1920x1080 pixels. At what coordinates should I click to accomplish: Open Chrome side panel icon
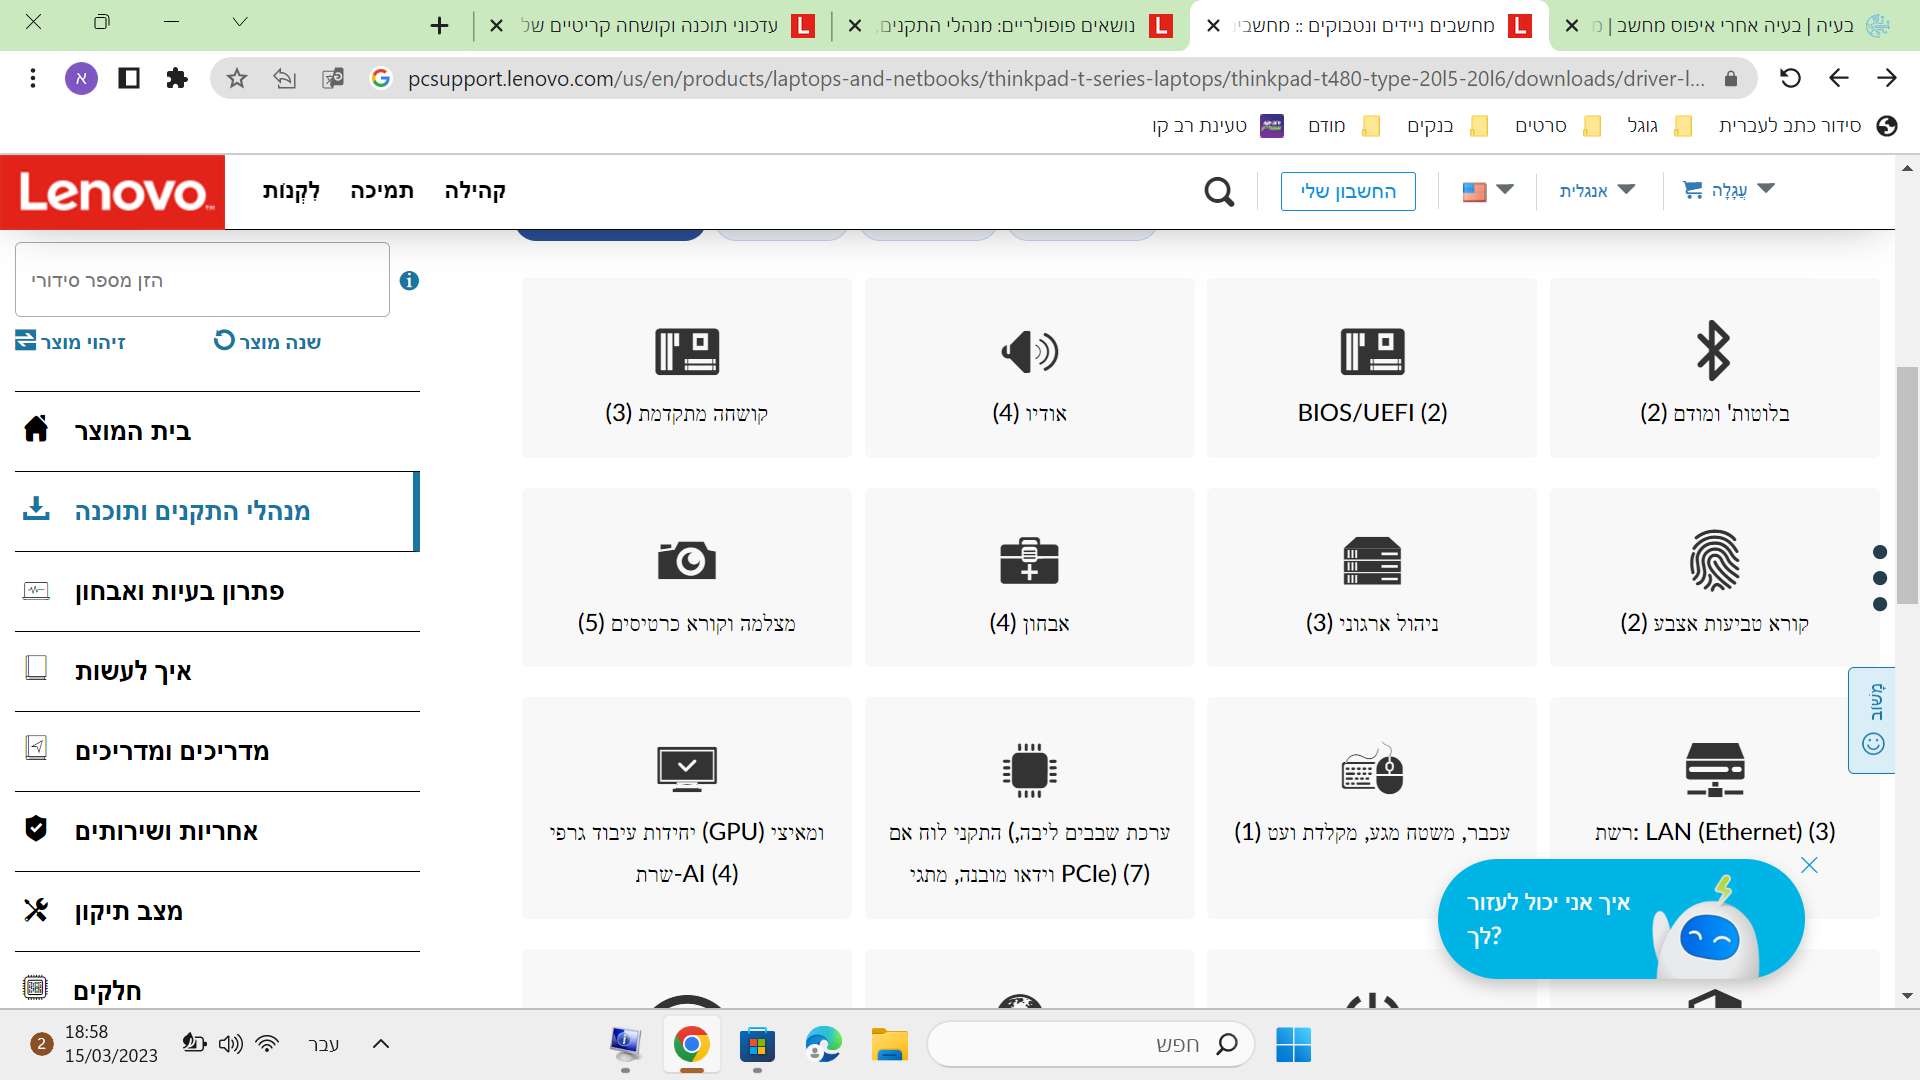(129, 78)
